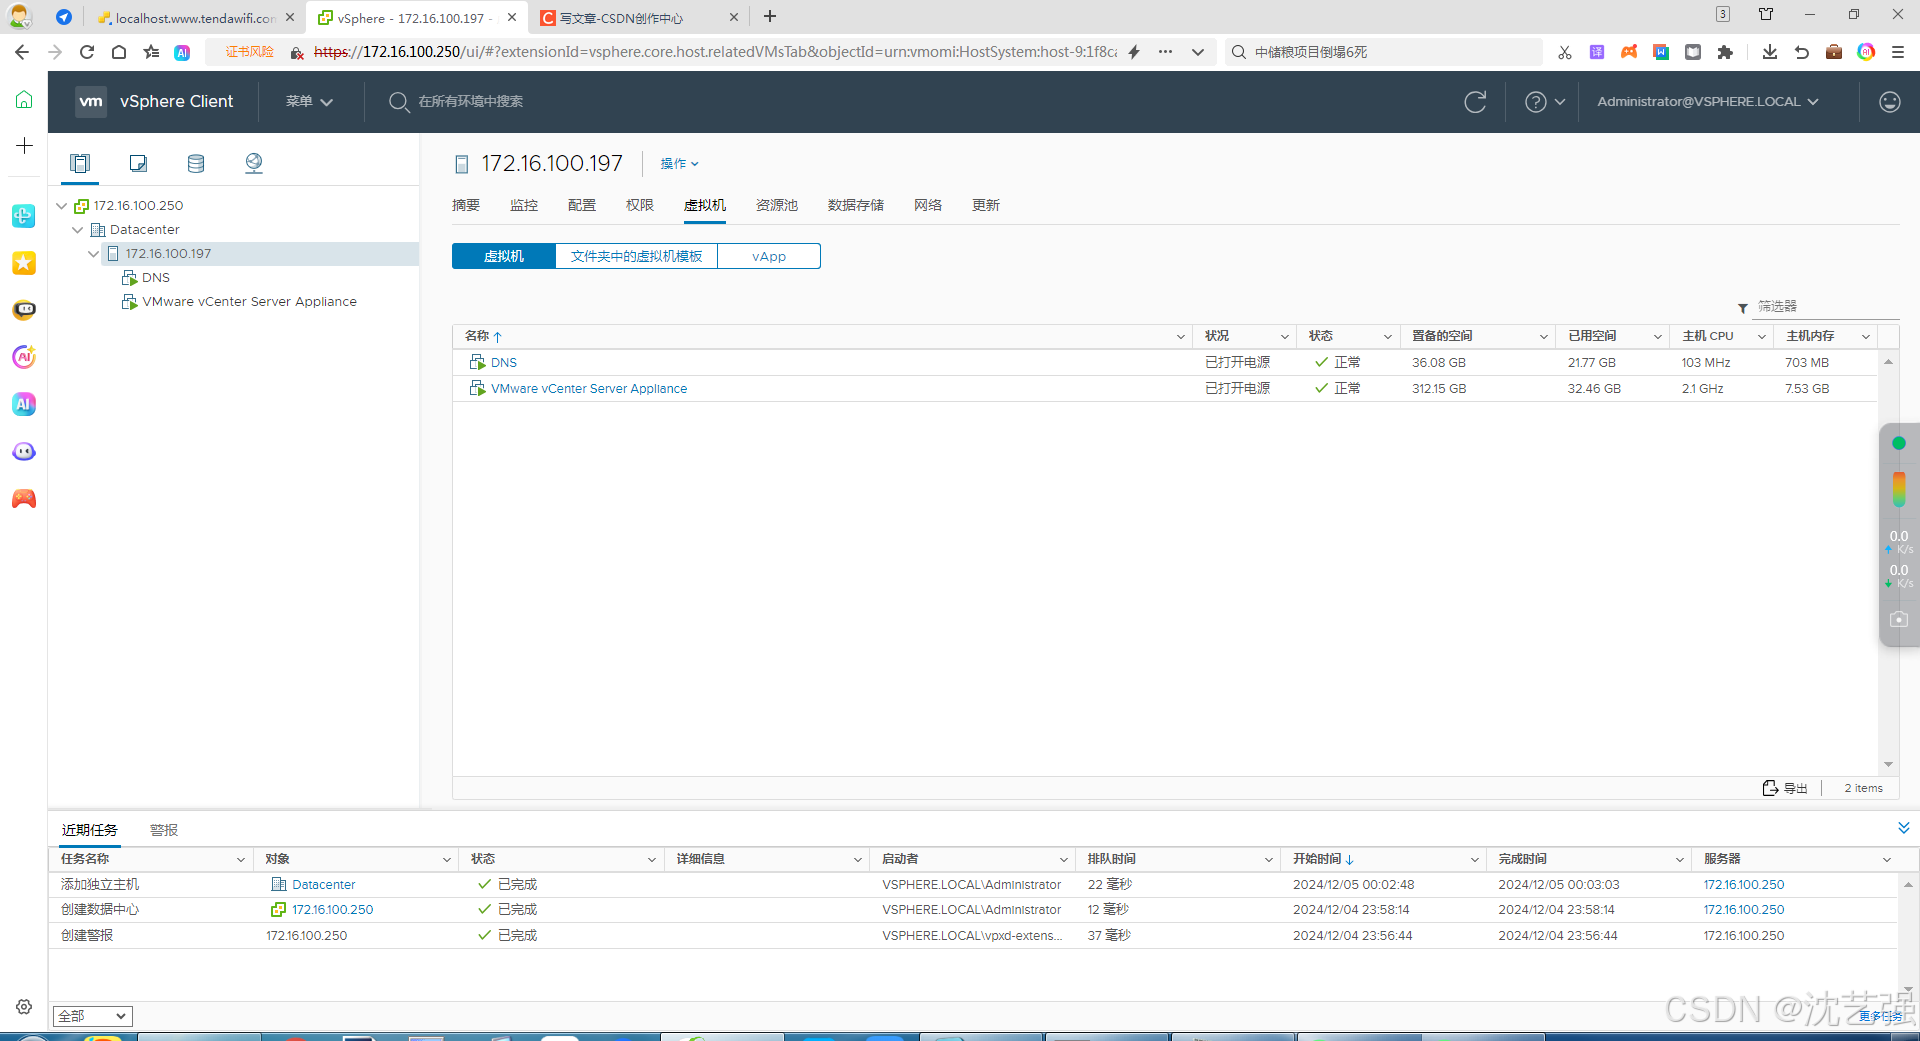Open the 172.16.100.250 object link in 创建数据中心 row
Screen dimensions: 1920x1041
pyautogui.click(x=332, y=910)
